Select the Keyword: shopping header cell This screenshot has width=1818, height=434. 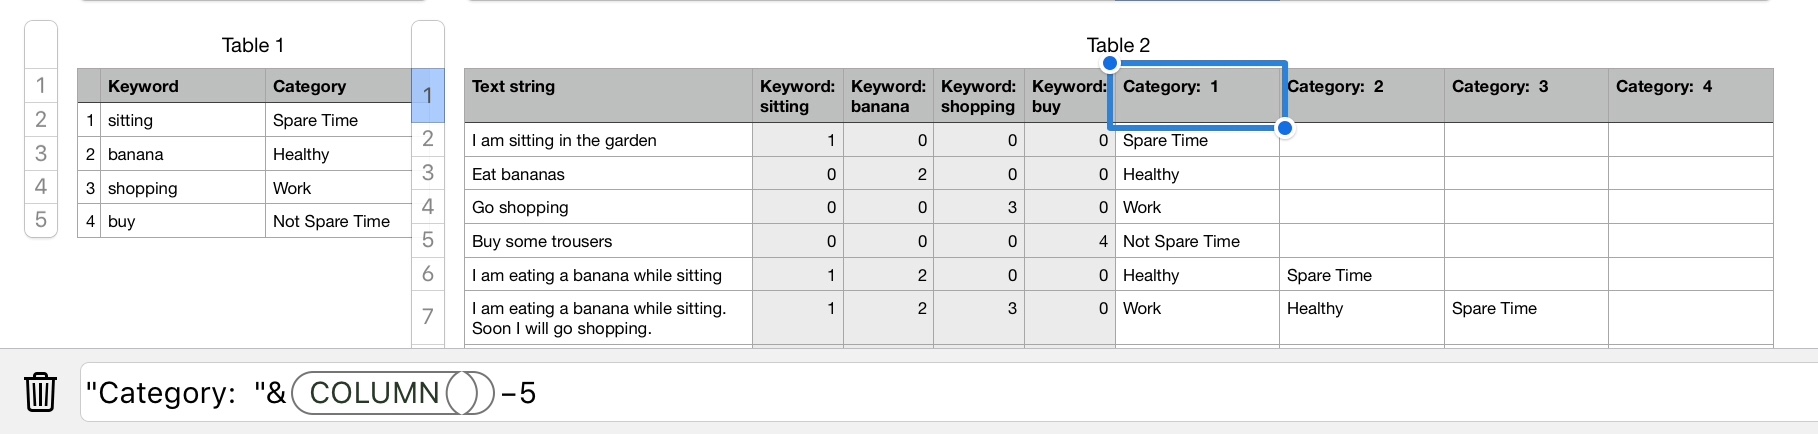(x=978, y=96)
